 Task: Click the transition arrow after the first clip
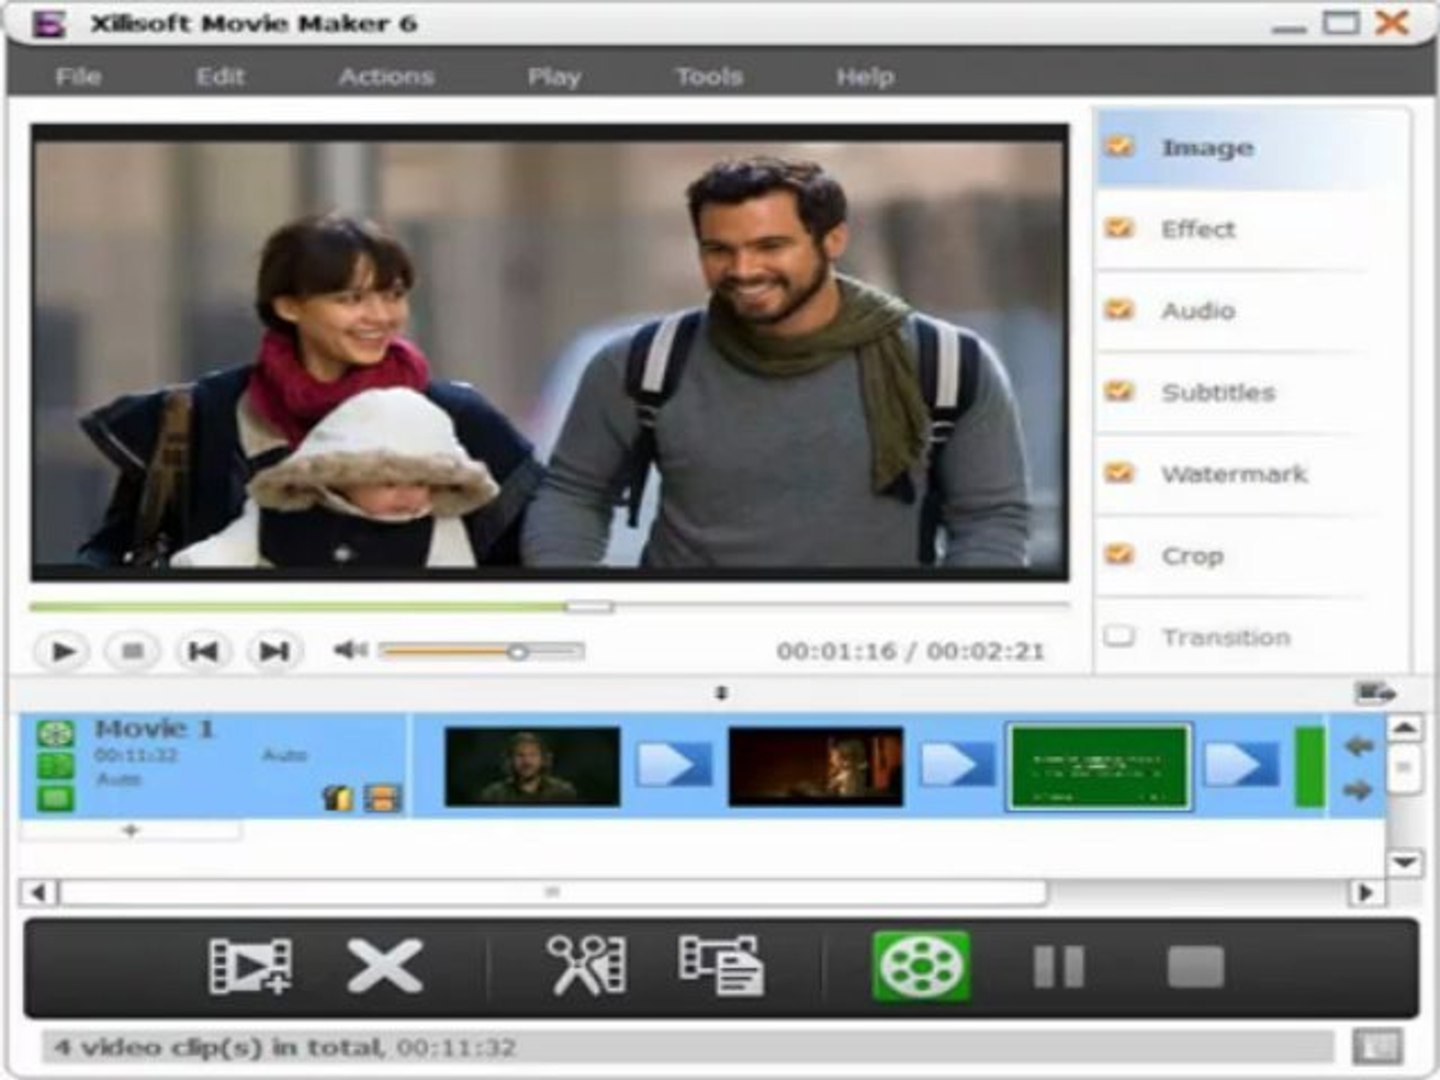pyautogui.click(x=675, y=766)
